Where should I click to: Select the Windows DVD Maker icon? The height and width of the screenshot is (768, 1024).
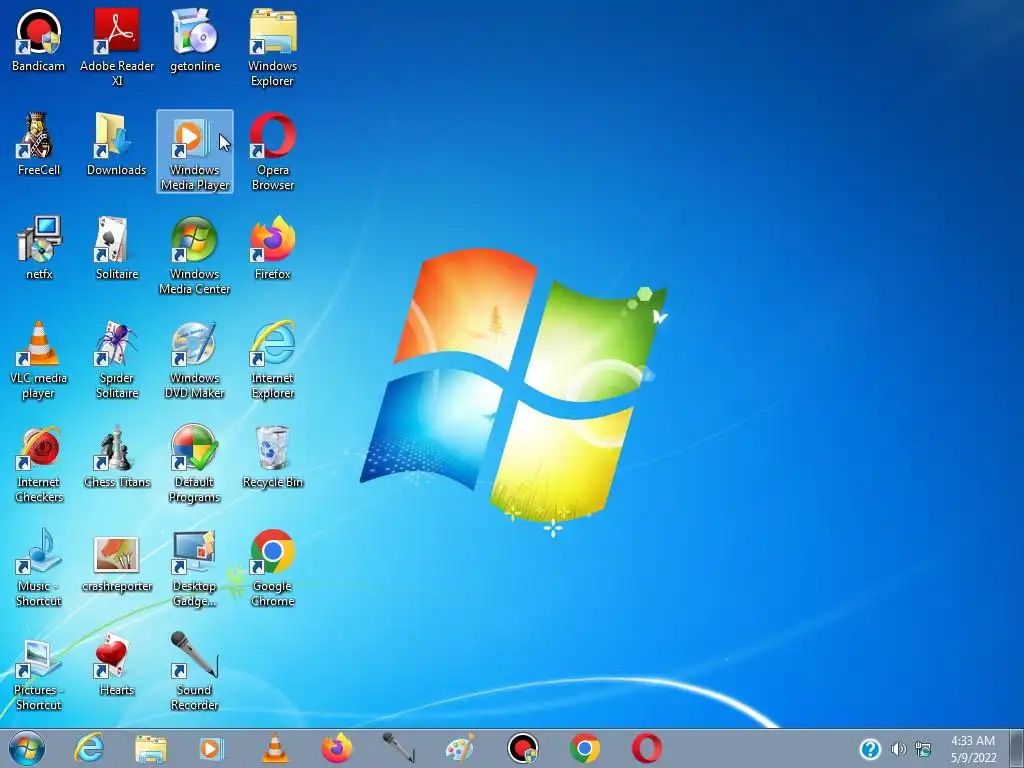tap(195, 359)
